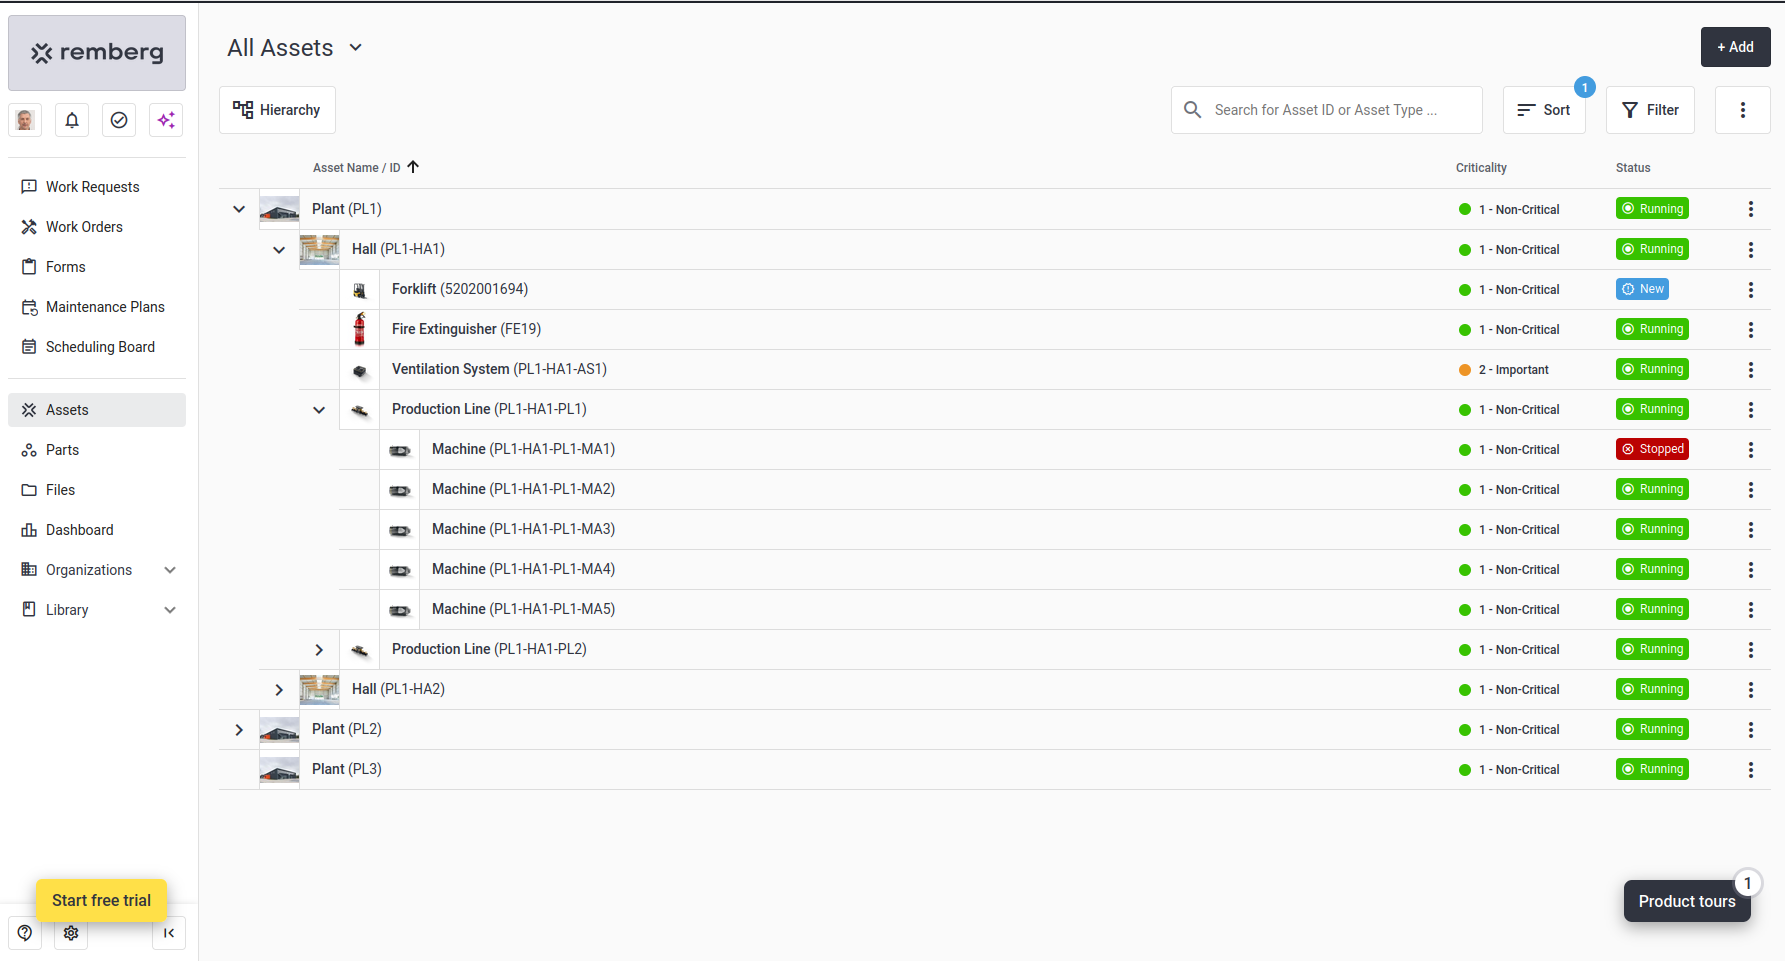This screenshot has width=1785, height=961.
Task: Go to Work Orders in sidebar
Action: tap(84, 227)
